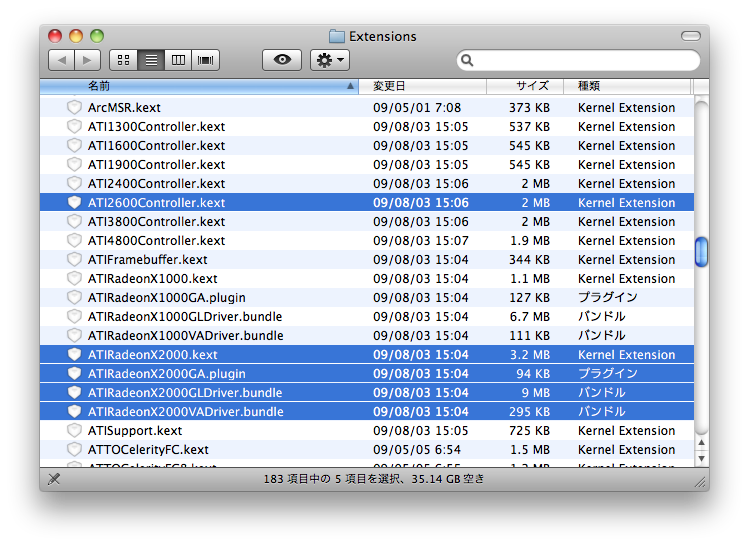Image resolution: width=749 pixels, height=546 pixels.
Task: Click the status bar selection count text
Action: point(374,479)
